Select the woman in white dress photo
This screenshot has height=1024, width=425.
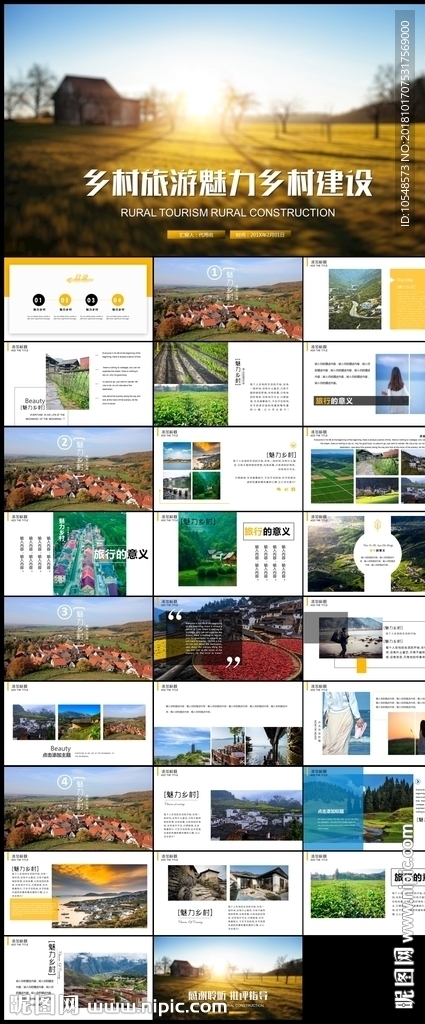click(x=345, y=724)
